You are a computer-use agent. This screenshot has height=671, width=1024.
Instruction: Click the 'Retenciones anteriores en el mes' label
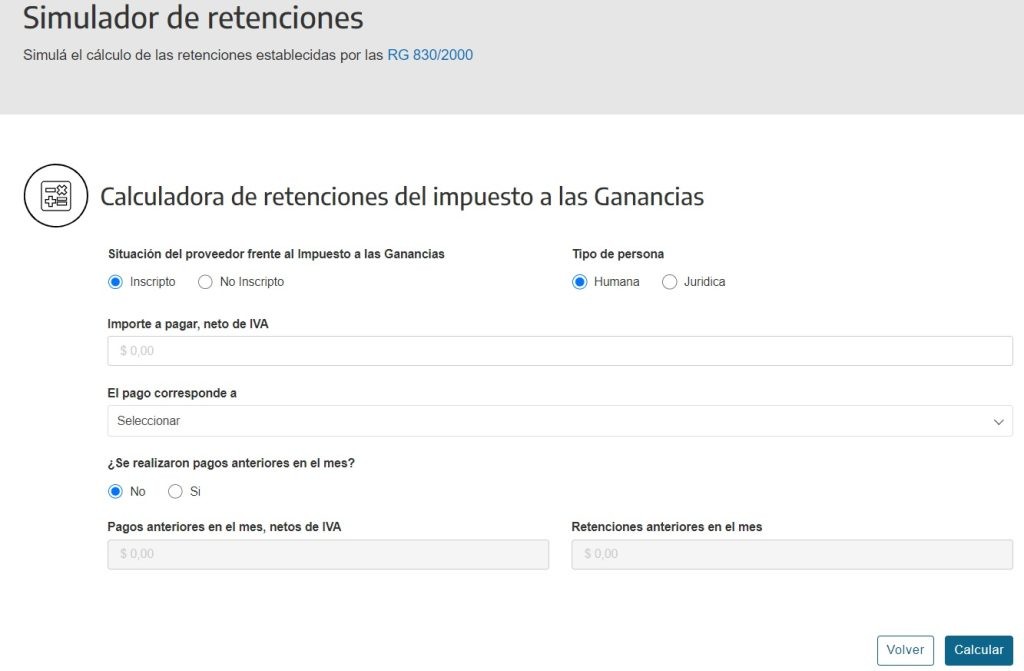pyautogui.click(x=667, y=527)
